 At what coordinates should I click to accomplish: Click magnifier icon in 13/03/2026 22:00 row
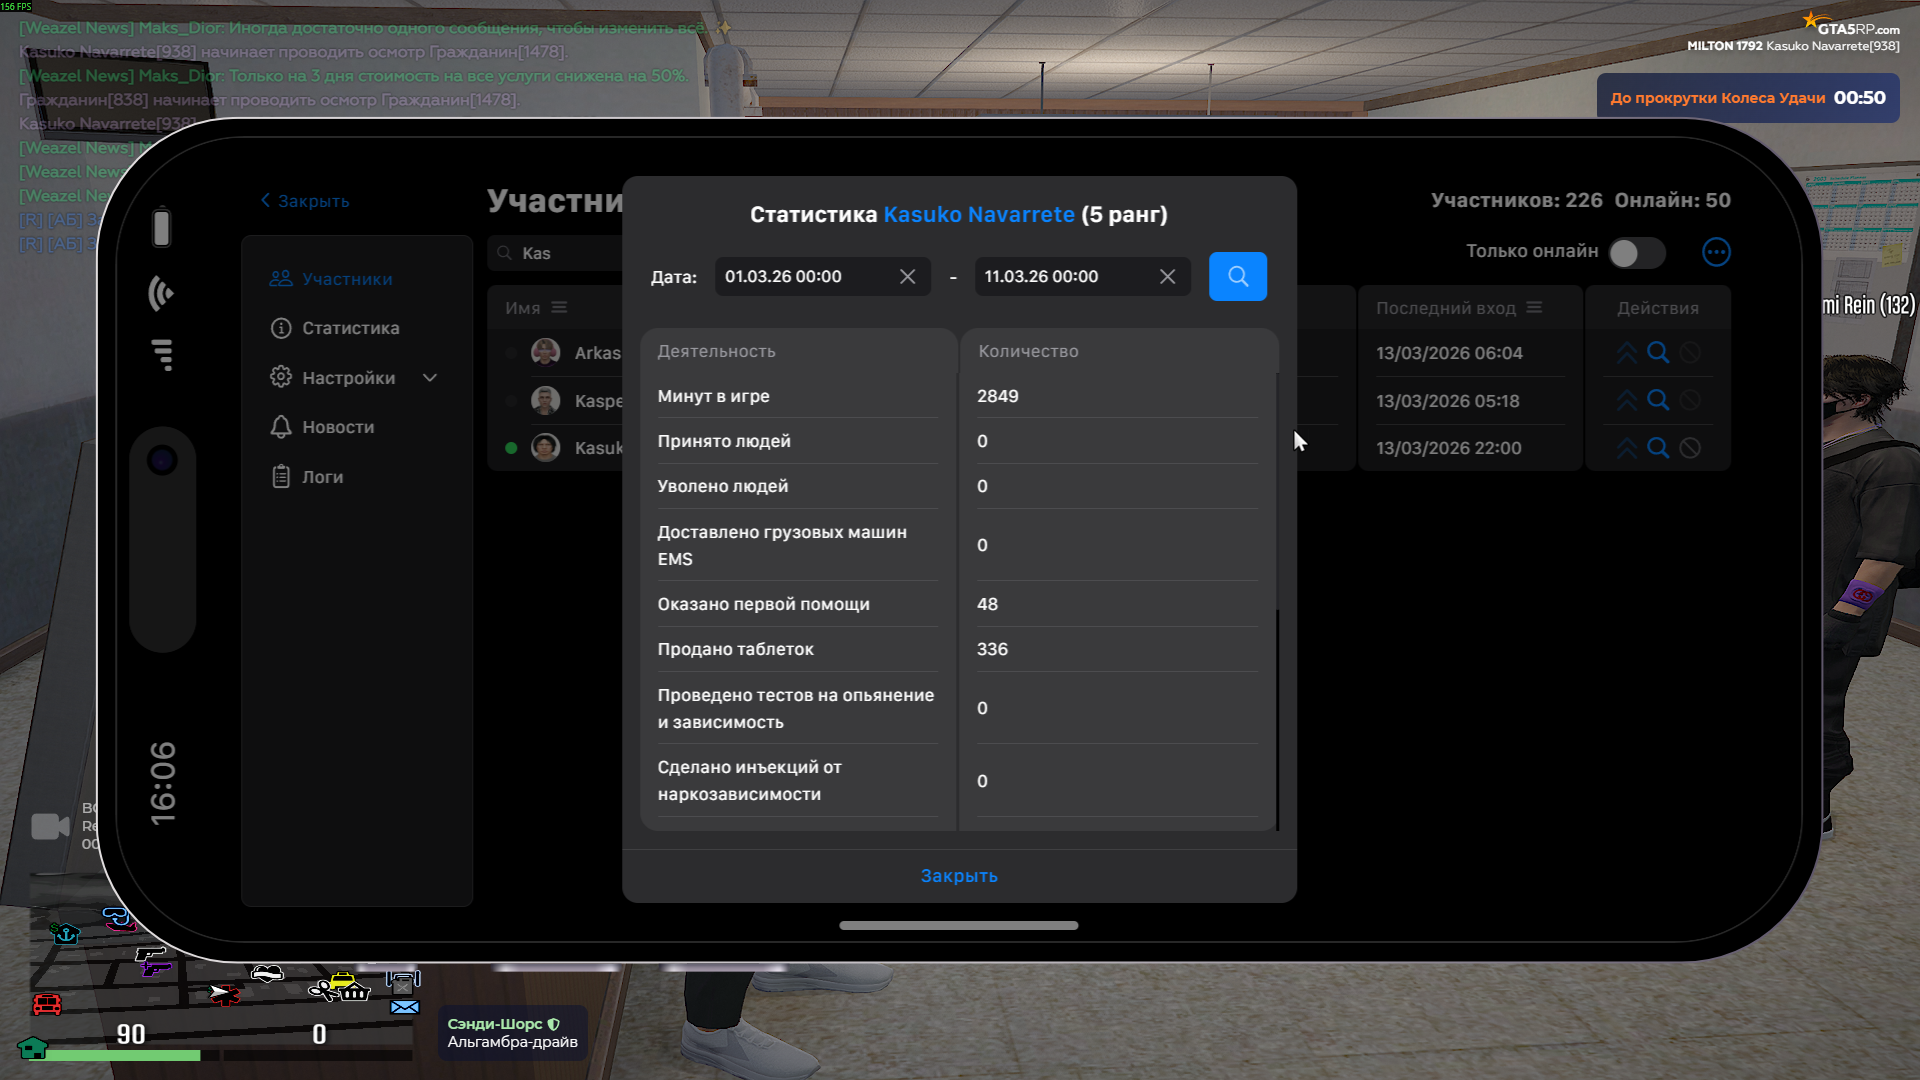click(1658, 448)
